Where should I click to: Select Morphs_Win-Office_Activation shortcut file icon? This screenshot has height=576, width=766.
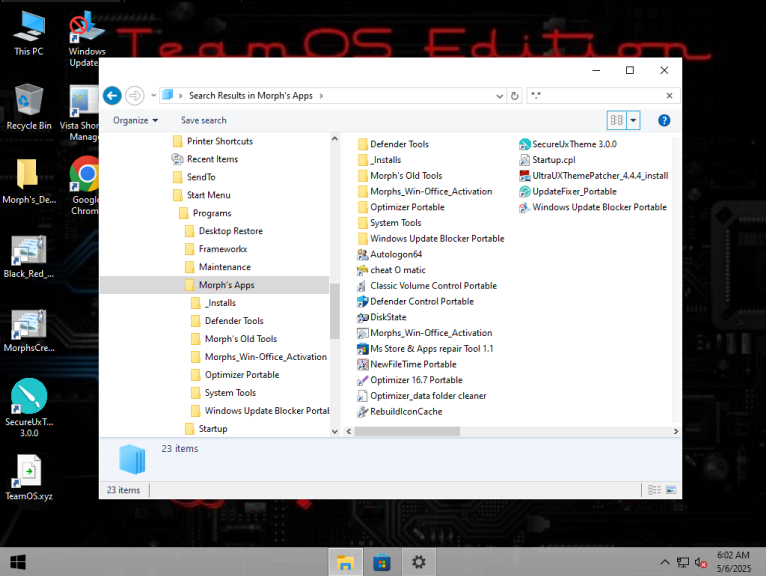coord(362,333)
